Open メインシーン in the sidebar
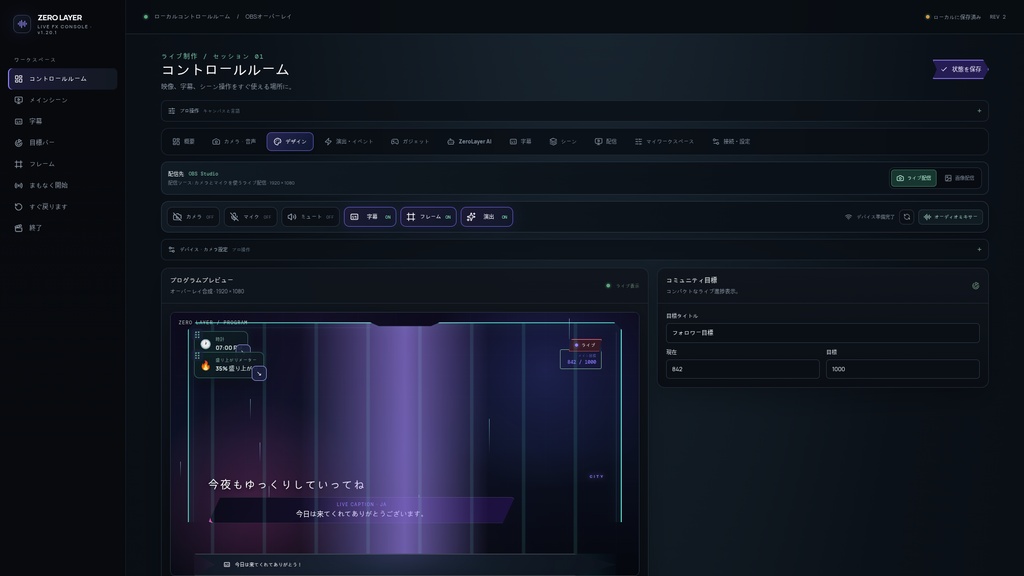This screenshot has width=1024, height=576. coord(63,100)
